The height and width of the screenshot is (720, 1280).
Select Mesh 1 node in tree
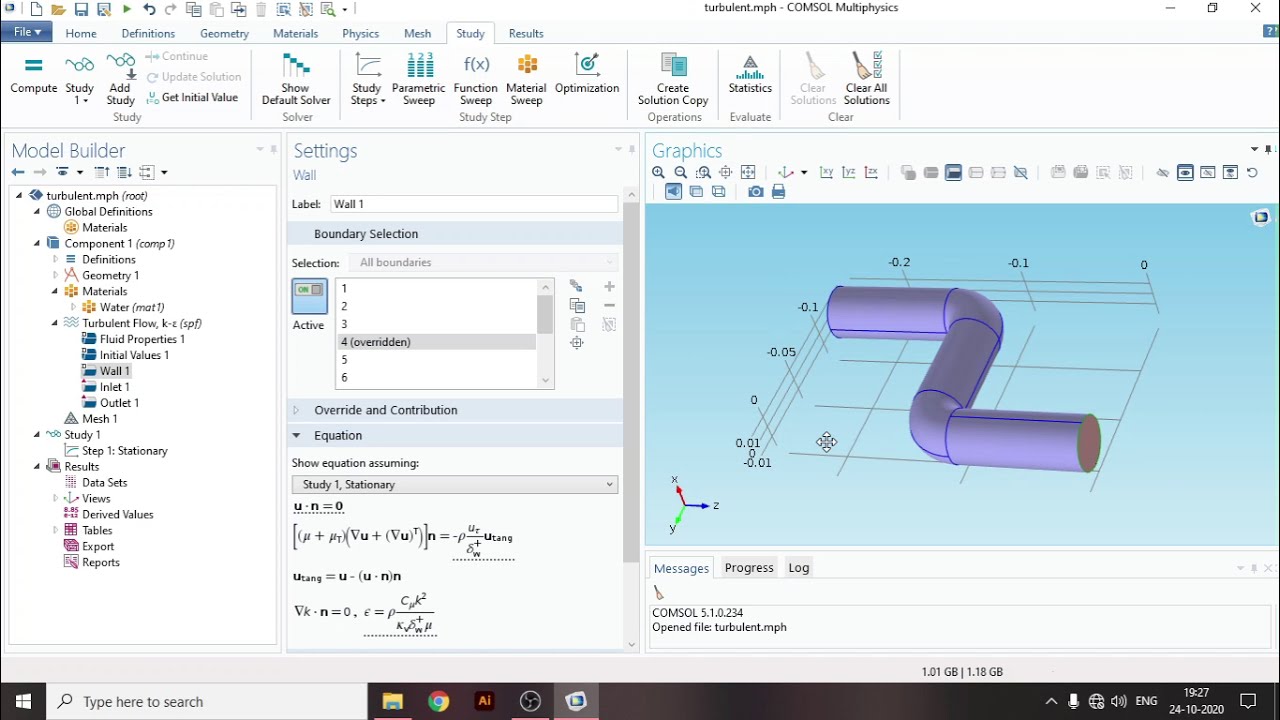pos(99,419)
